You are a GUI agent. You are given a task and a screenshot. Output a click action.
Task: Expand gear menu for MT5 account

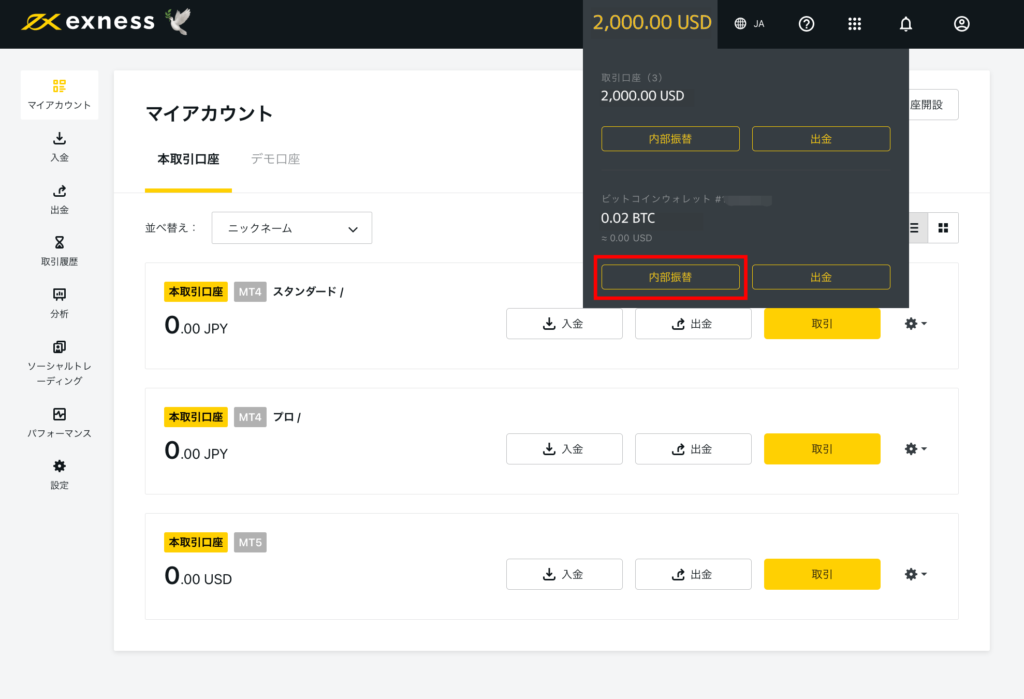915,574
